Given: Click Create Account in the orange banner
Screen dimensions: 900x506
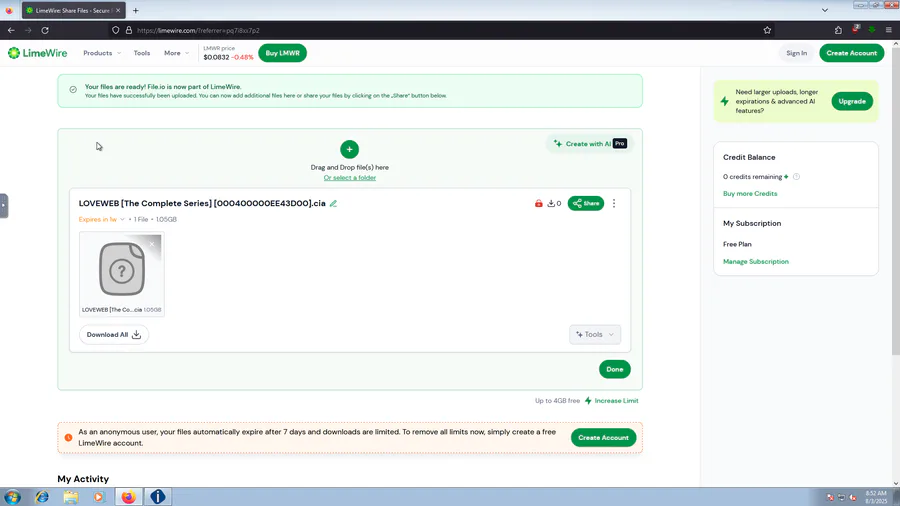Looking at the screenshot, I should click(603, 437).
